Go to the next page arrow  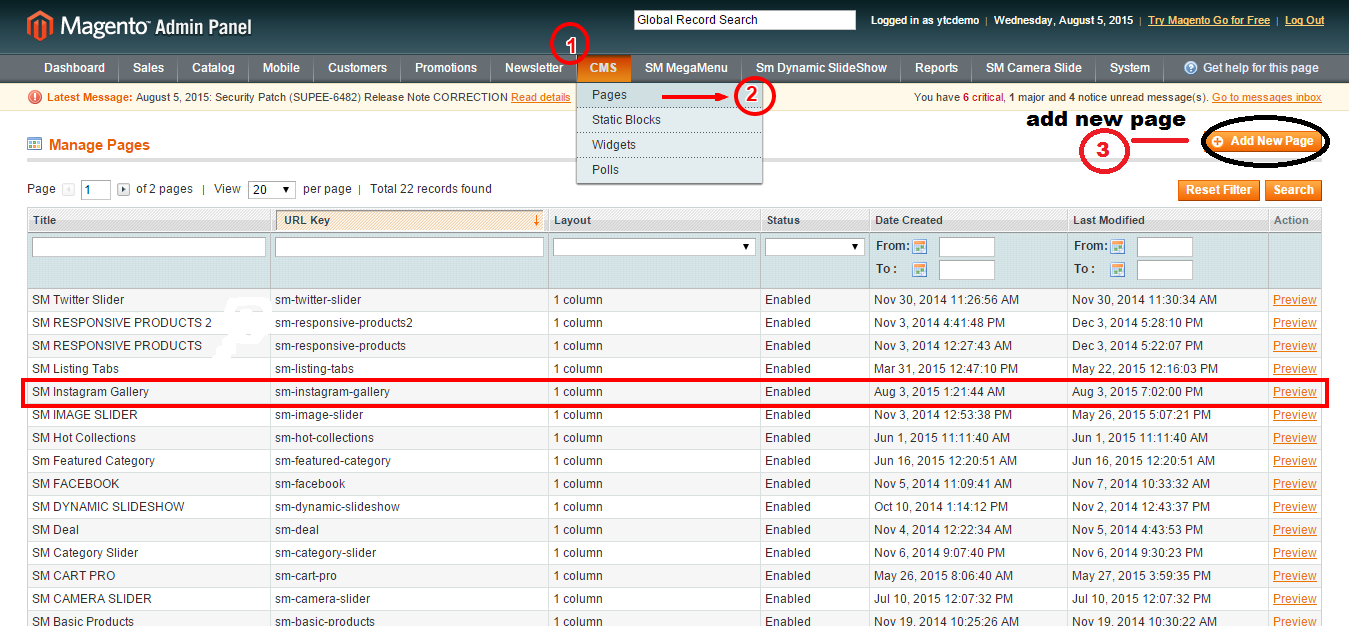(x=124, y=189)
